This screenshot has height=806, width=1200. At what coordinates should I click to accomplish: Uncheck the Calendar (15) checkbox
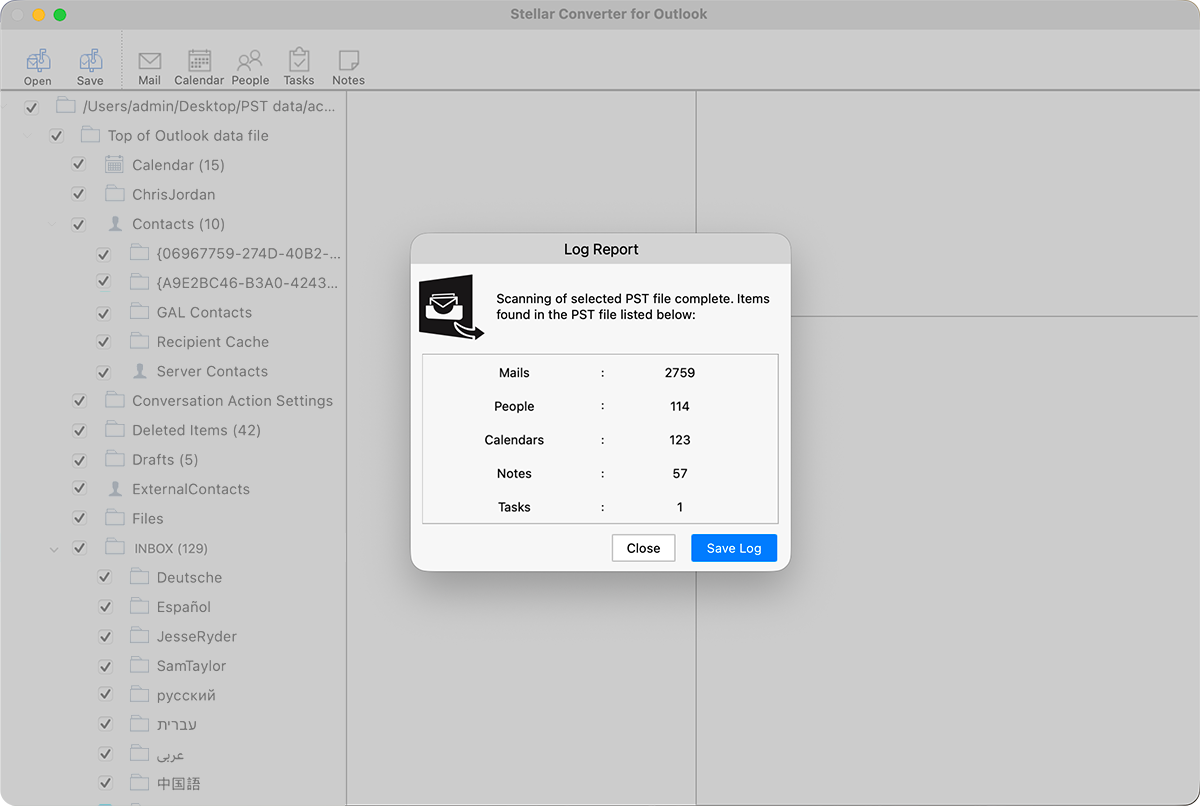[x=79, y=165]
